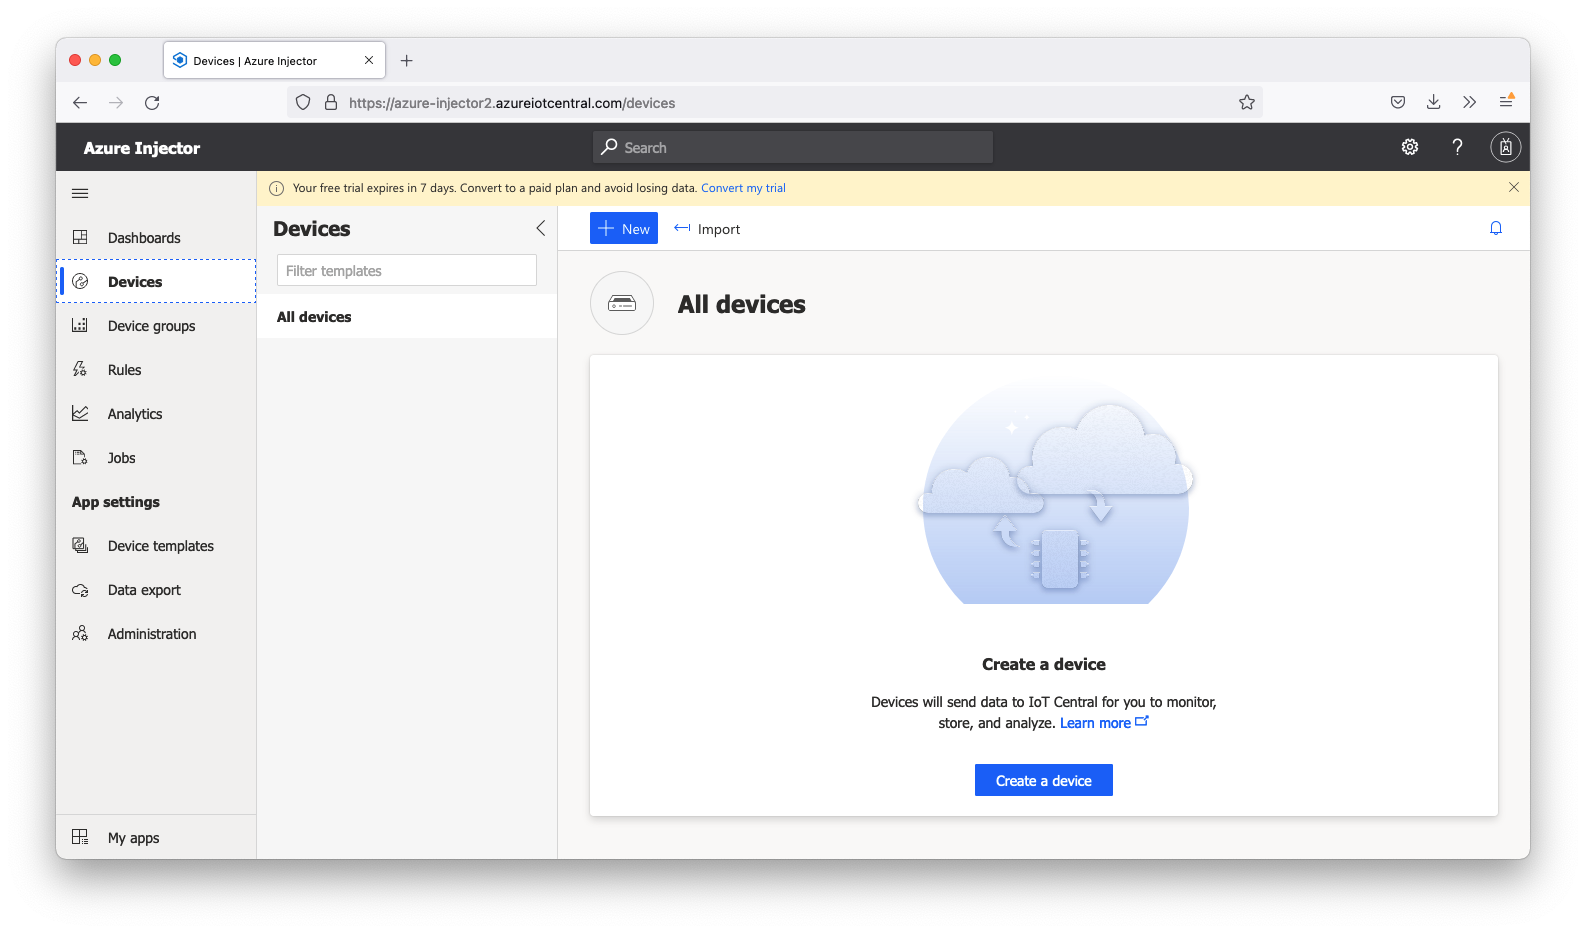
Task: Focus the Filter templates field
Action: pyautogui.click(x=406, y=271)
